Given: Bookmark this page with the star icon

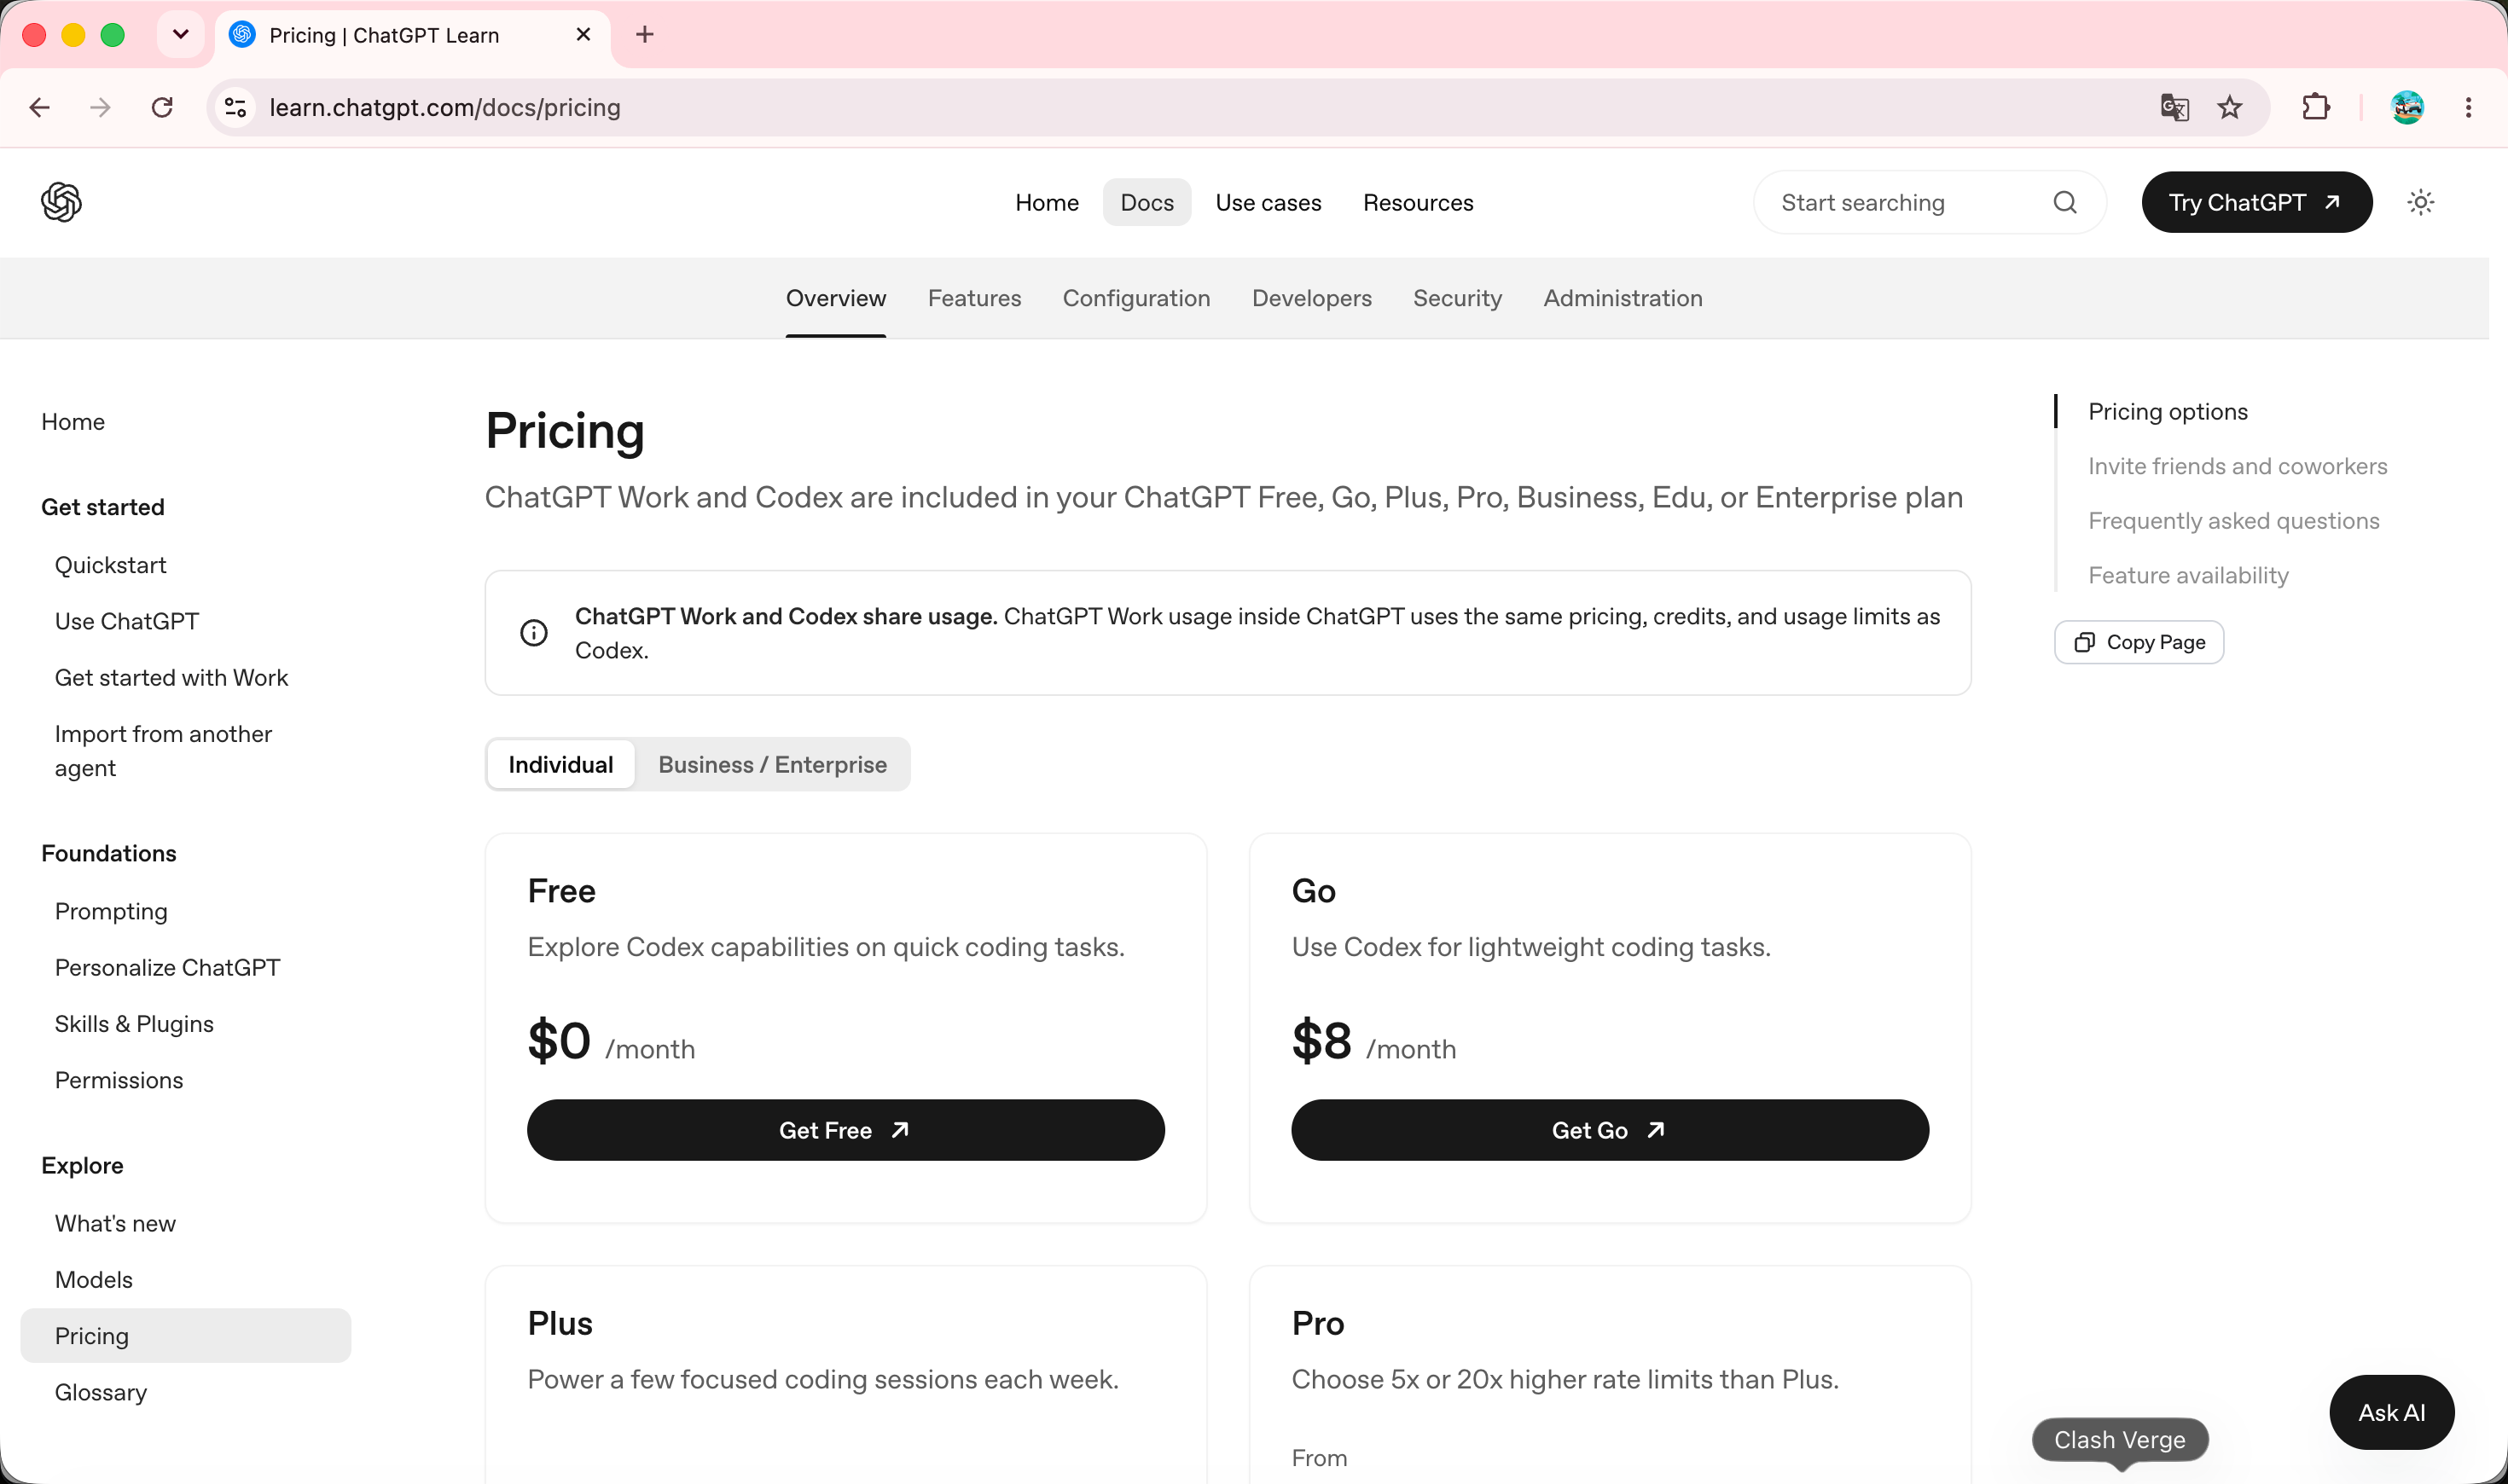Looking at the screenshot, I should [x=2229, y=107].
